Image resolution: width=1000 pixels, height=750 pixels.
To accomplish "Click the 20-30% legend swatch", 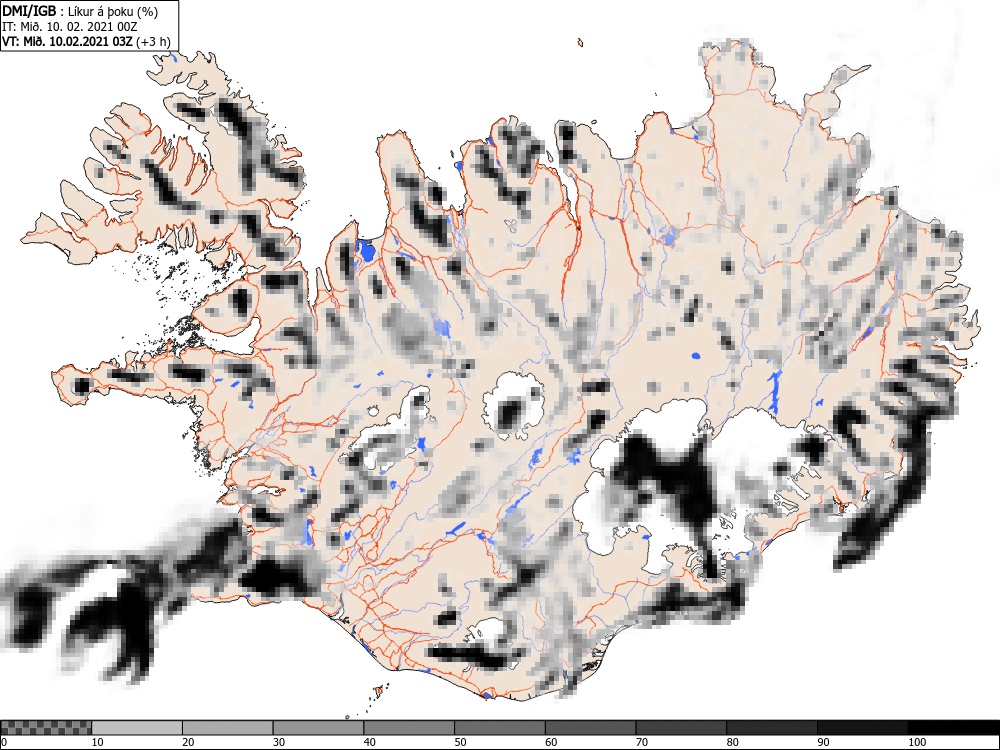I will click(x=228, y=728).
